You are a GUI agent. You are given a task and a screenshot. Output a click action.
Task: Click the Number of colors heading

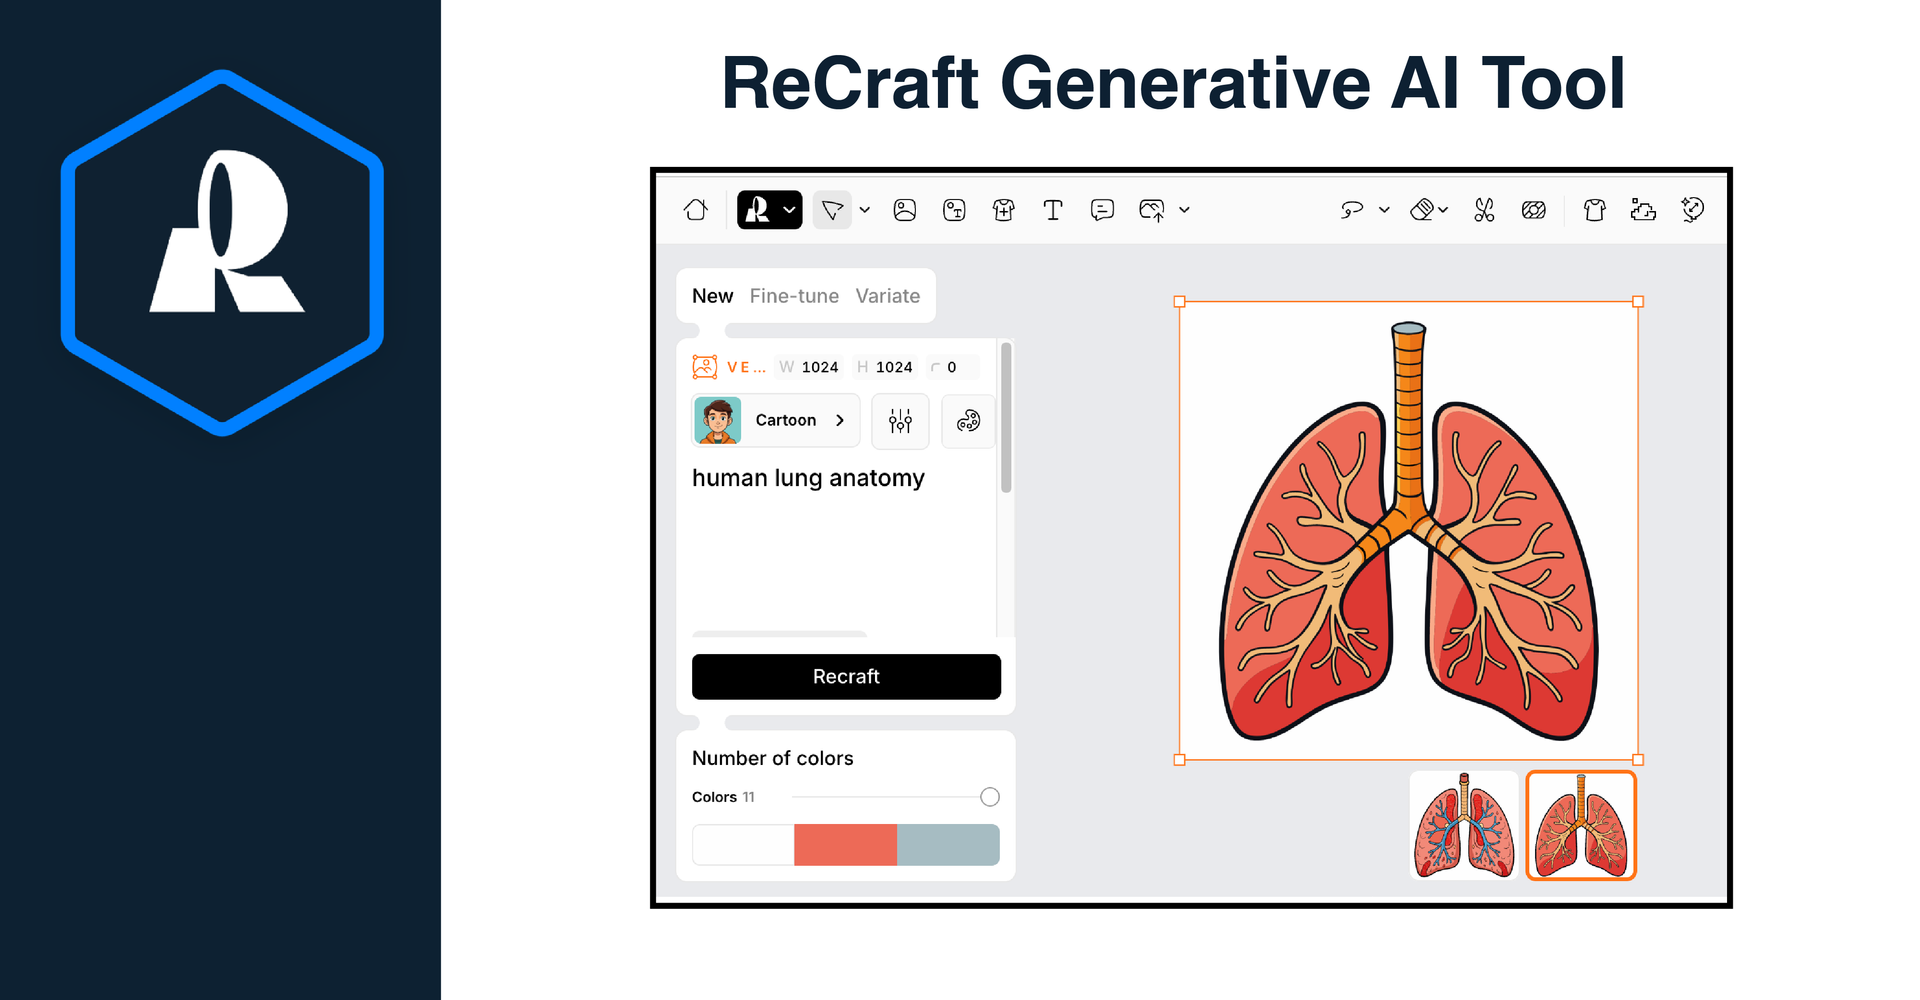[773, 758]
